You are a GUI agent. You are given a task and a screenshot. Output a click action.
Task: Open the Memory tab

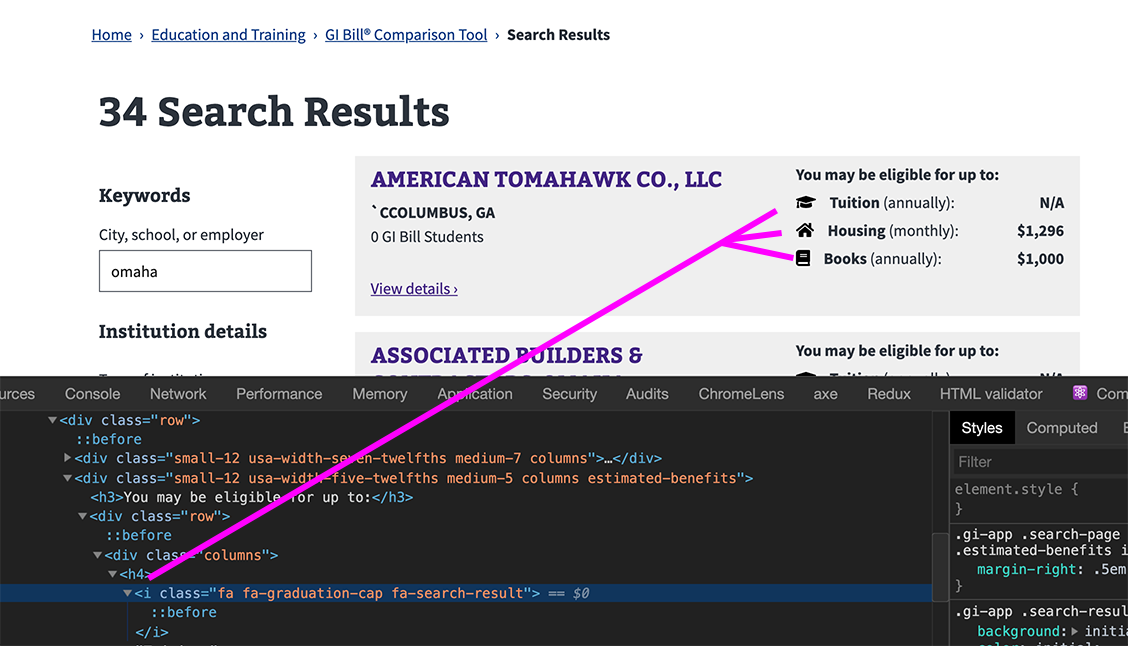[380, 393]
